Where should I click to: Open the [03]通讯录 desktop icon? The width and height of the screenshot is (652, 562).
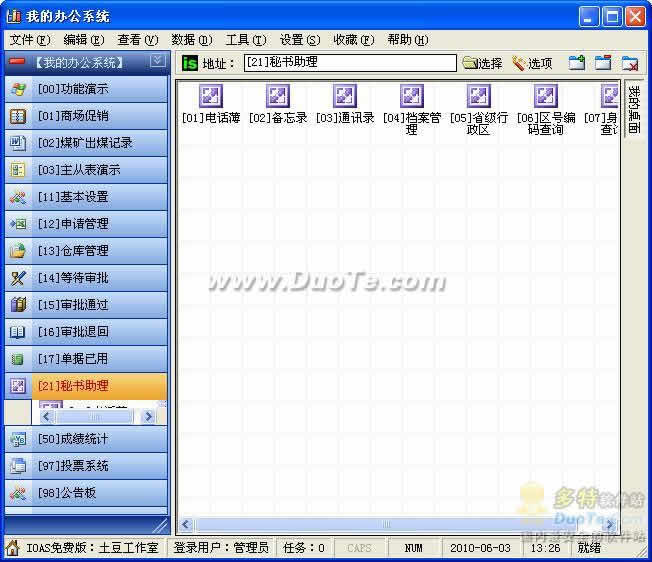345,104
